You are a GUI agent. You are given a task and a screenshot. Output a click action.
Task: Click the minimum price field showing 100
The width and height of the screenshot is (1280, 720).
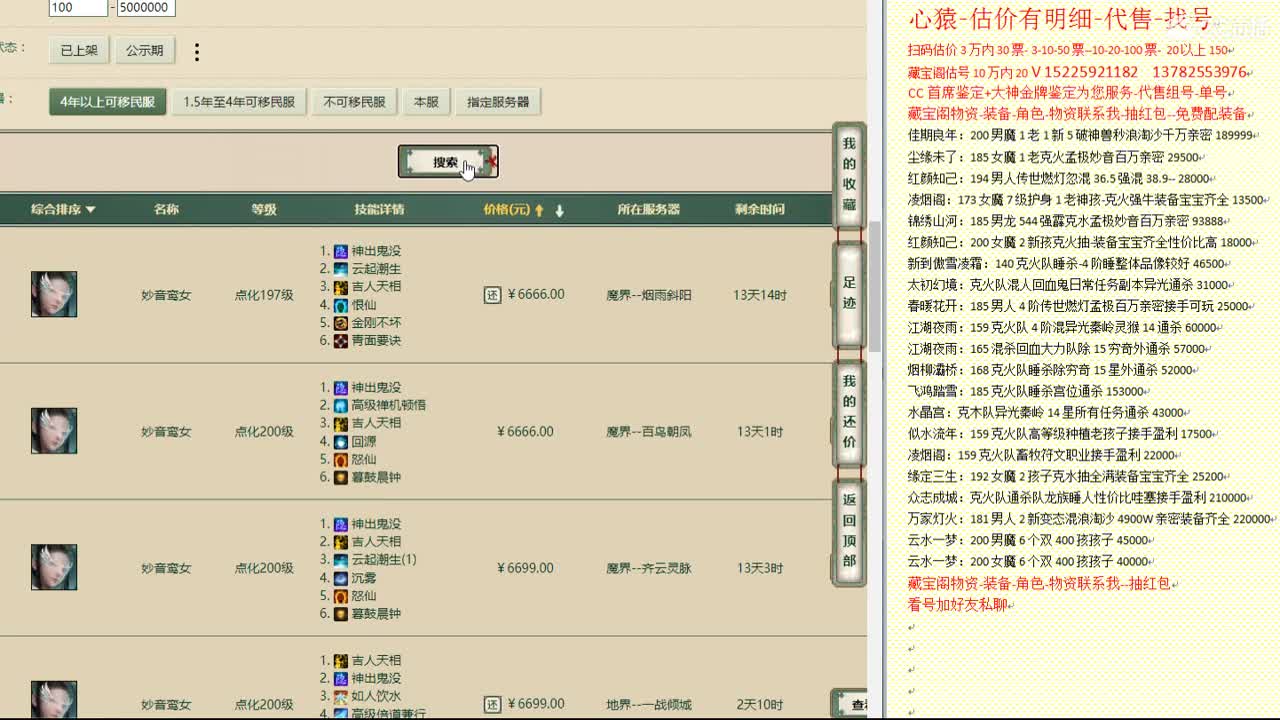[78, 8]
